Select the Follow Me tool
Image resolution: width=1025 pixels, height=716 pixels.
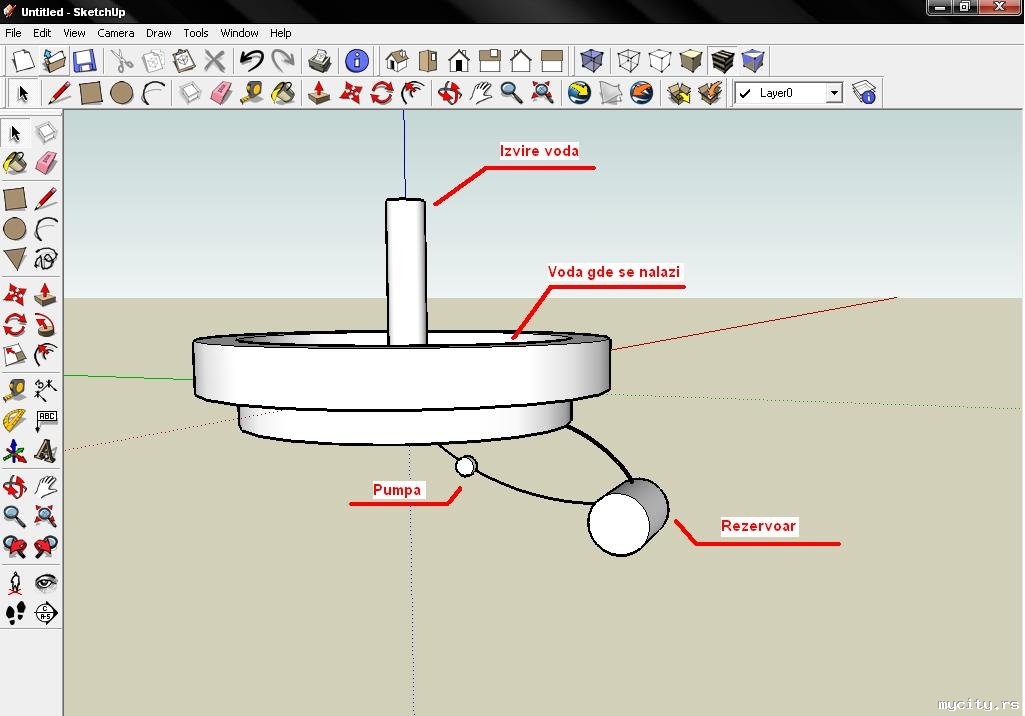[45, 325]
